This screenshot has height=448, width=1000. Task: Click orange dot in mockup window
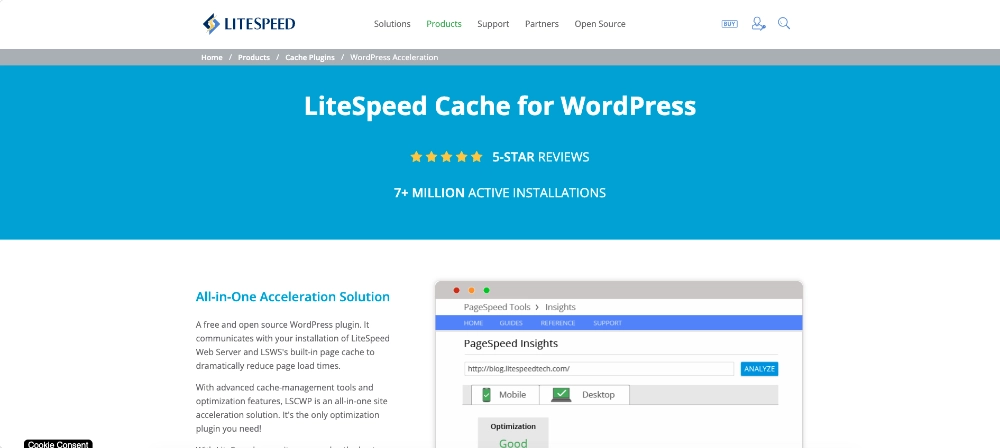pos(471,290)
